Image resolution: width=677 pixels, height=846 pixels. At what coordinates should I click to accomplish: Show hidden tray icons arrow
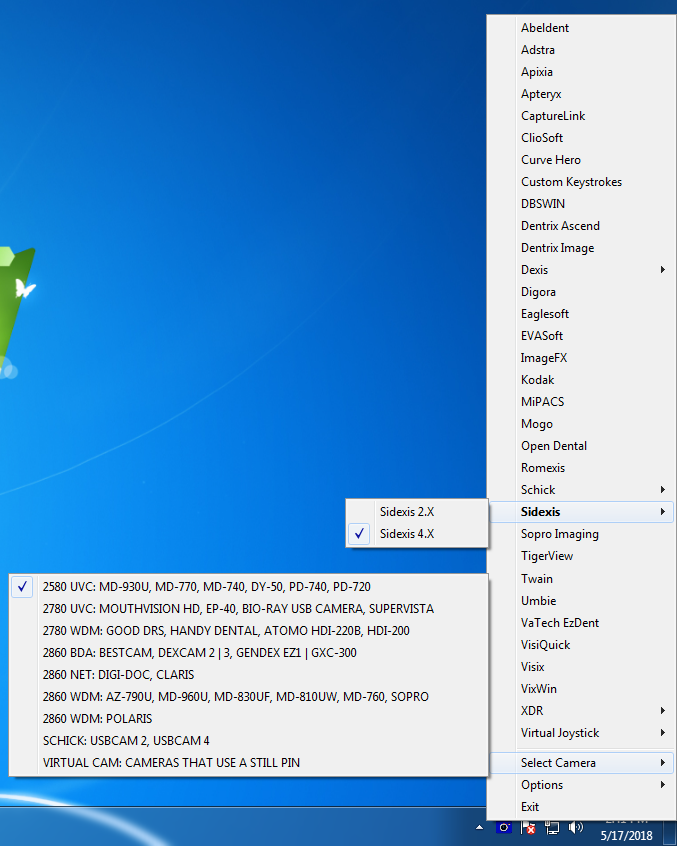click(x=479, y=827)
